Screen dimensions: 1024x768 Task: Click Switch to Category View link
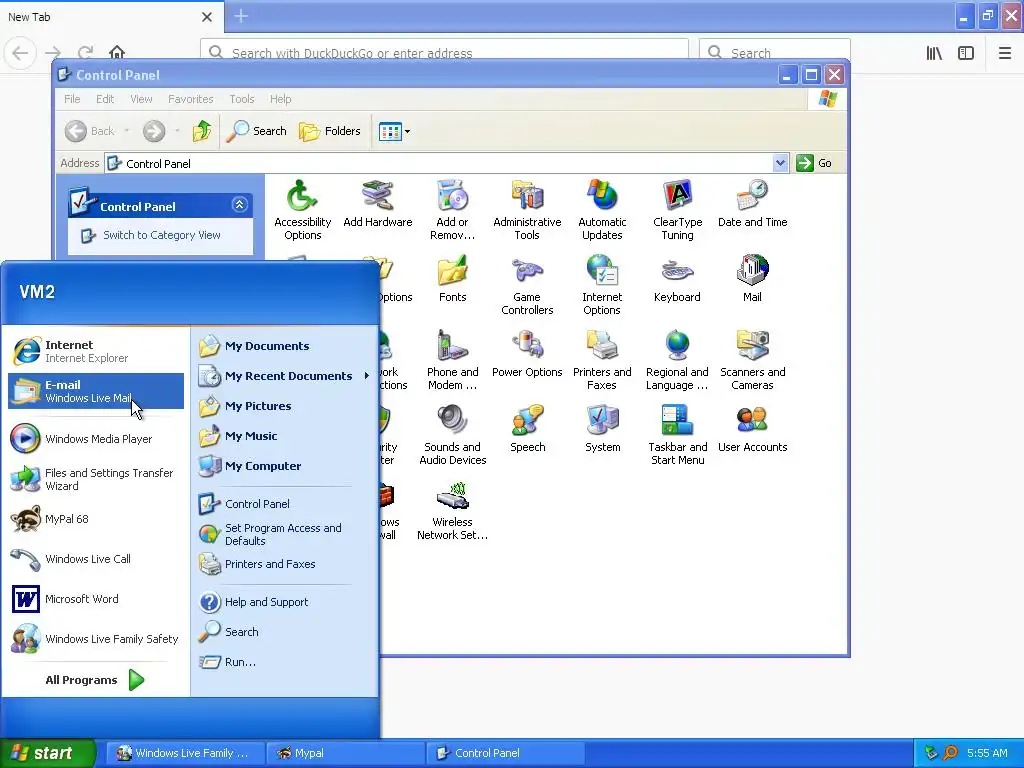(x=161, y=235)
